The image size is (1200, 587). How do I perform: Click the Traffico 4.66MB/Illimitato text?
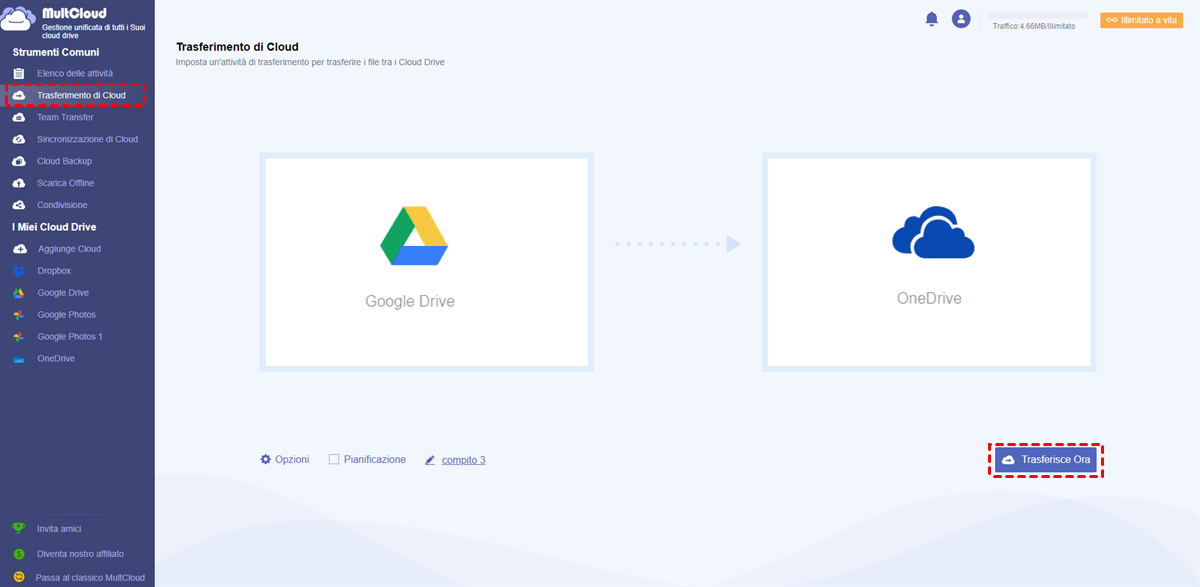coord(1034,26)
